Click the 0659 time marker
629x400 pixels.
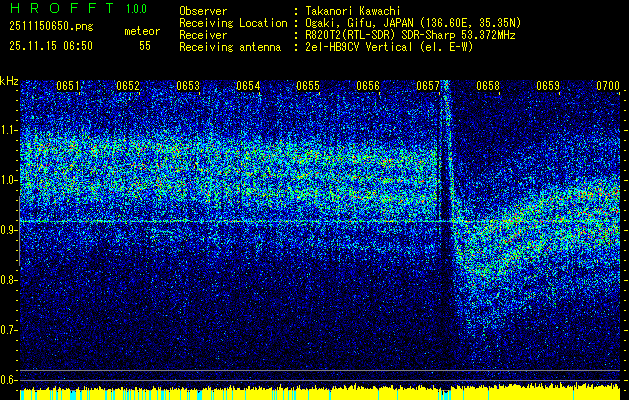click(x=548, y=85)
